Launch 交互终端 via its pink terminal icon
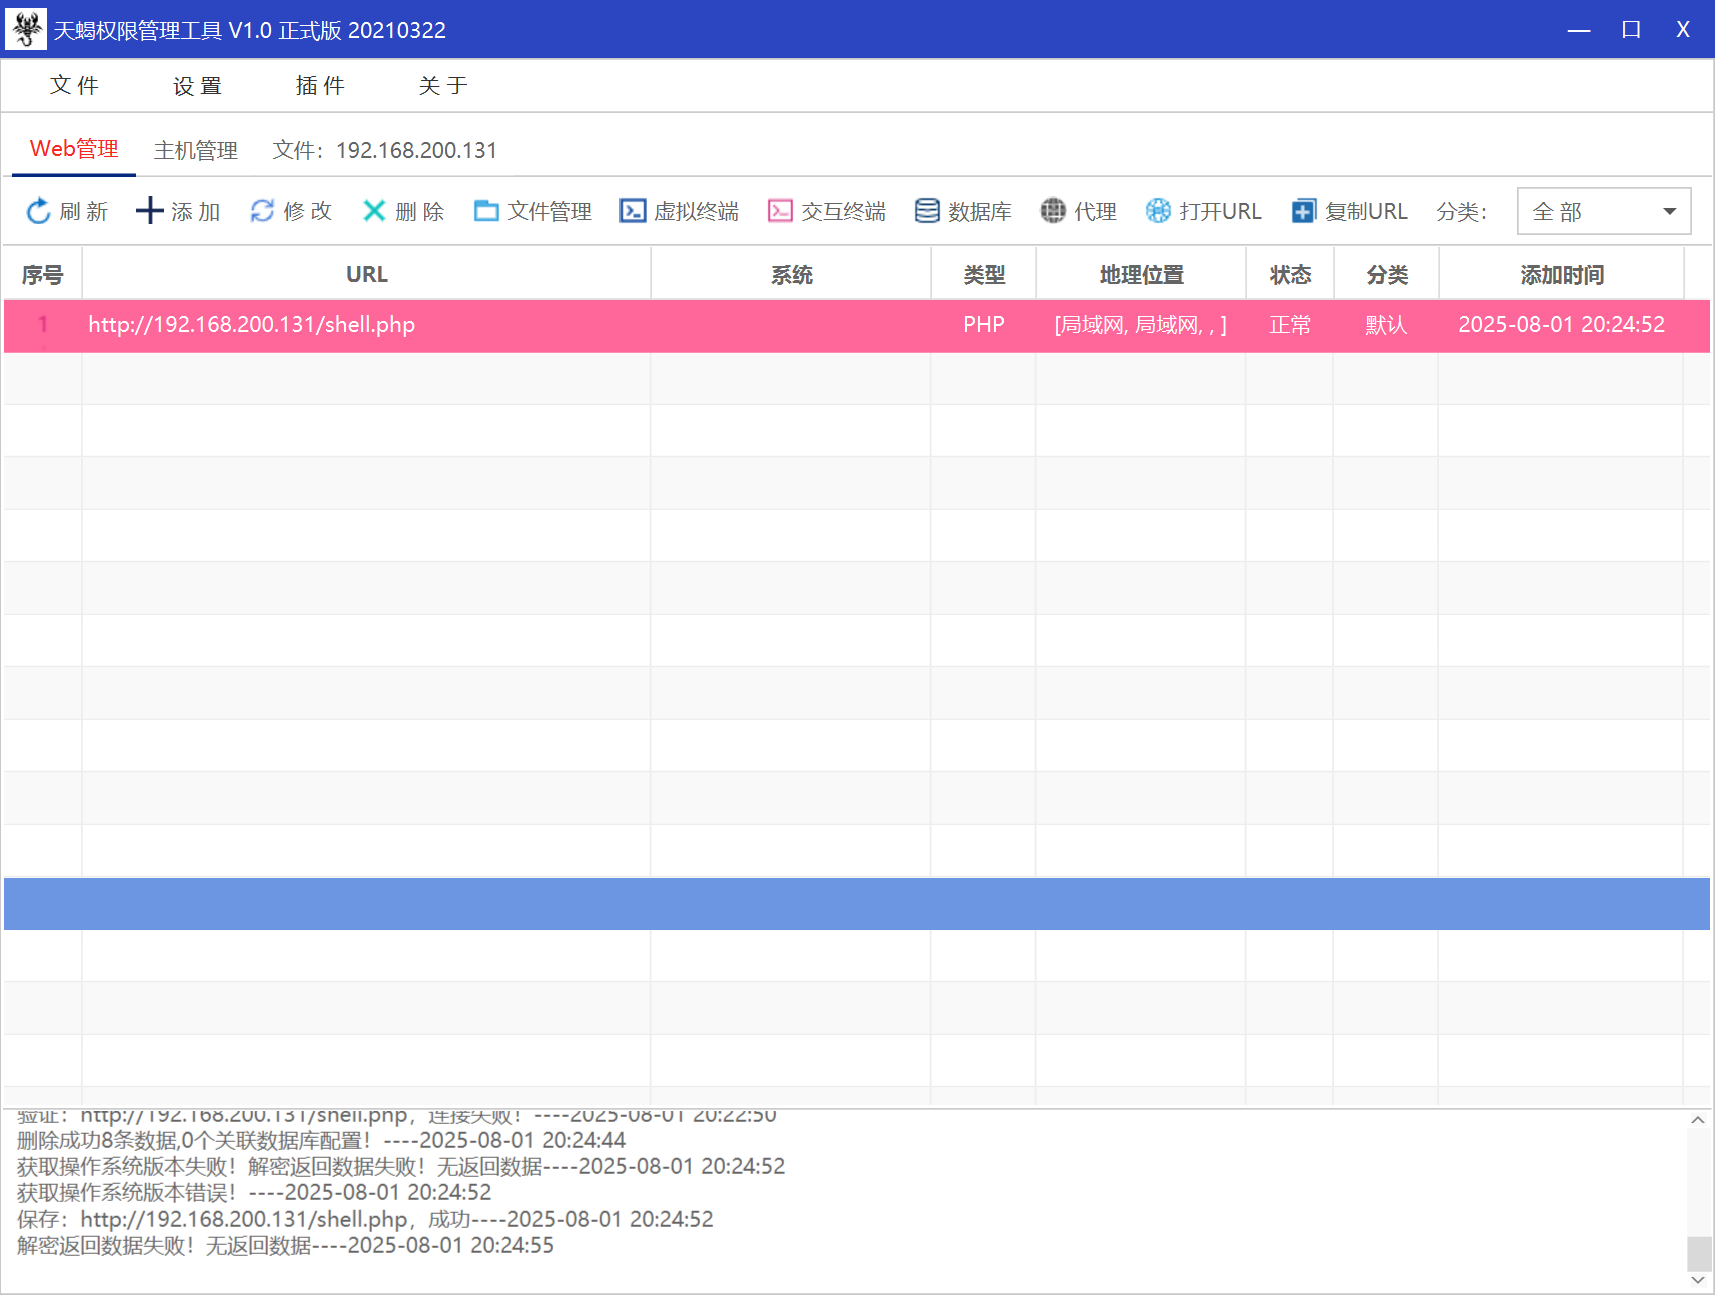The image size is (1715, 1295). tap(780, 211)
